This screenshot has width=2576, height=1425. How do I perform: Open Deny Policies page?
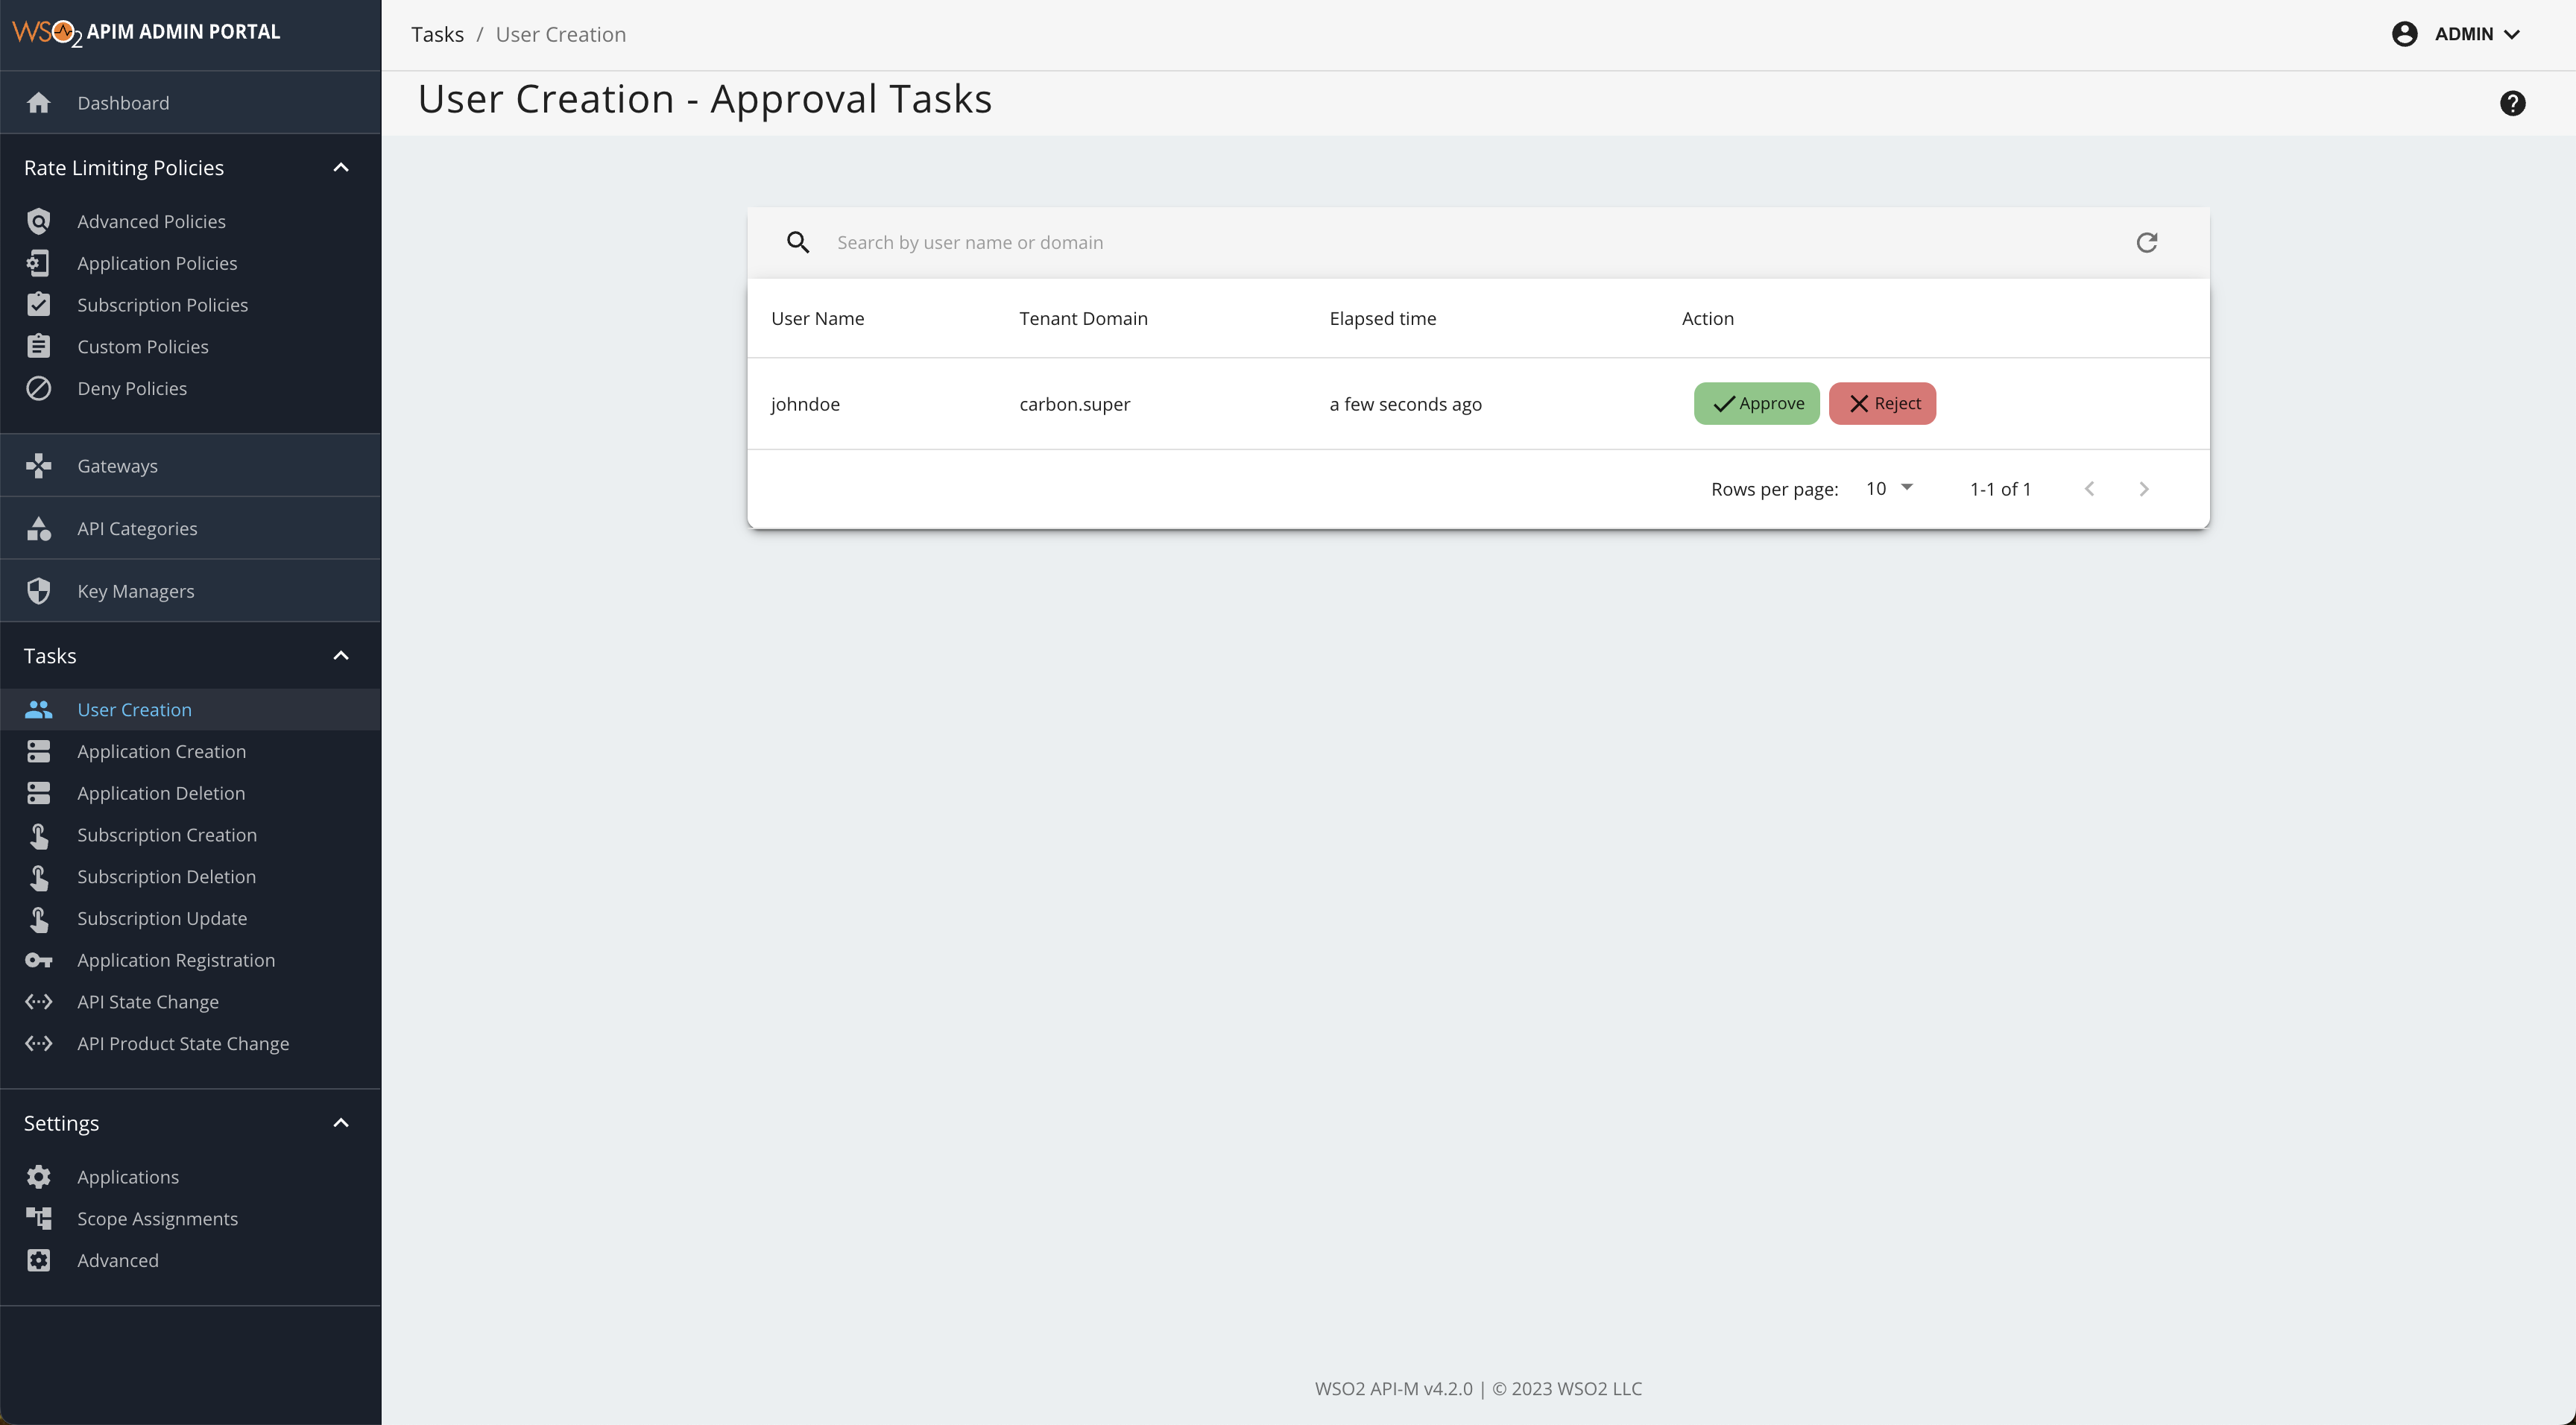point(132,388)
